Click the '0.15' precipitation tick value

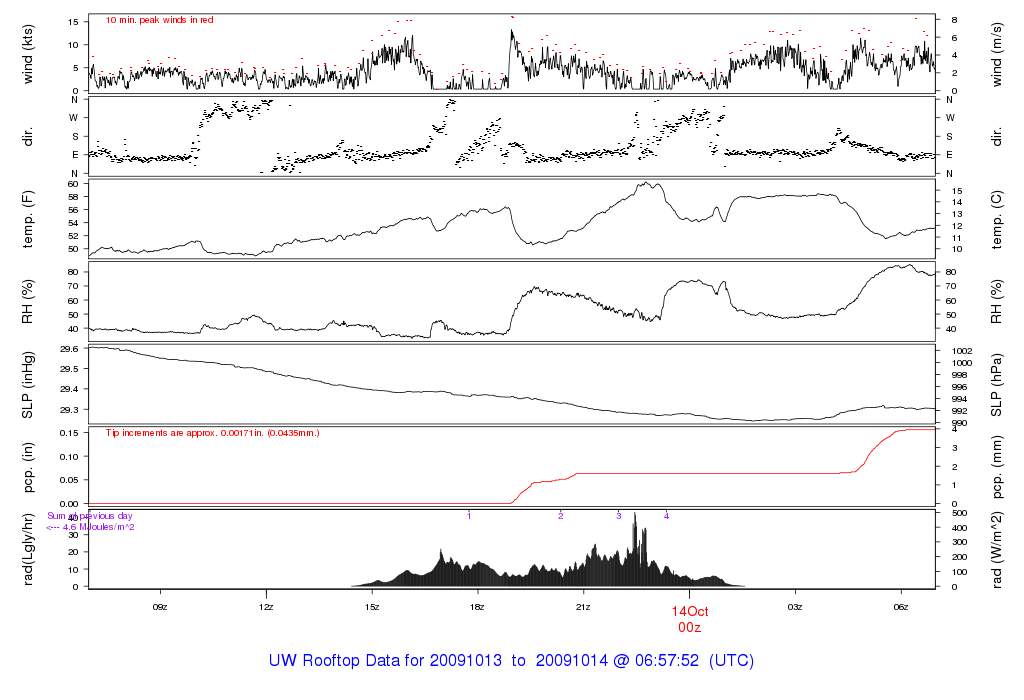[69, 433]
